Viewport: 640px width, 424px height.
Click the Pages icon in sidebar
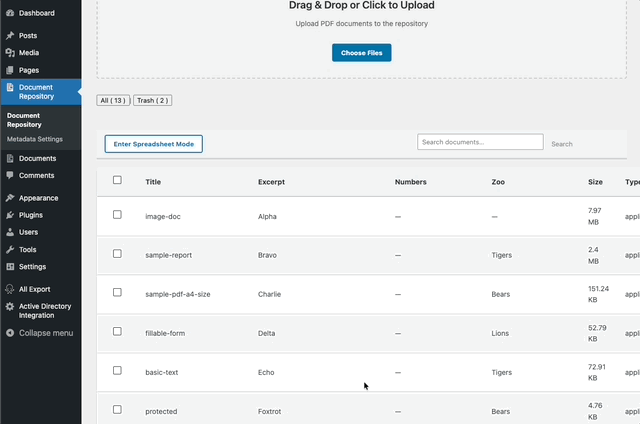point(10,70)
